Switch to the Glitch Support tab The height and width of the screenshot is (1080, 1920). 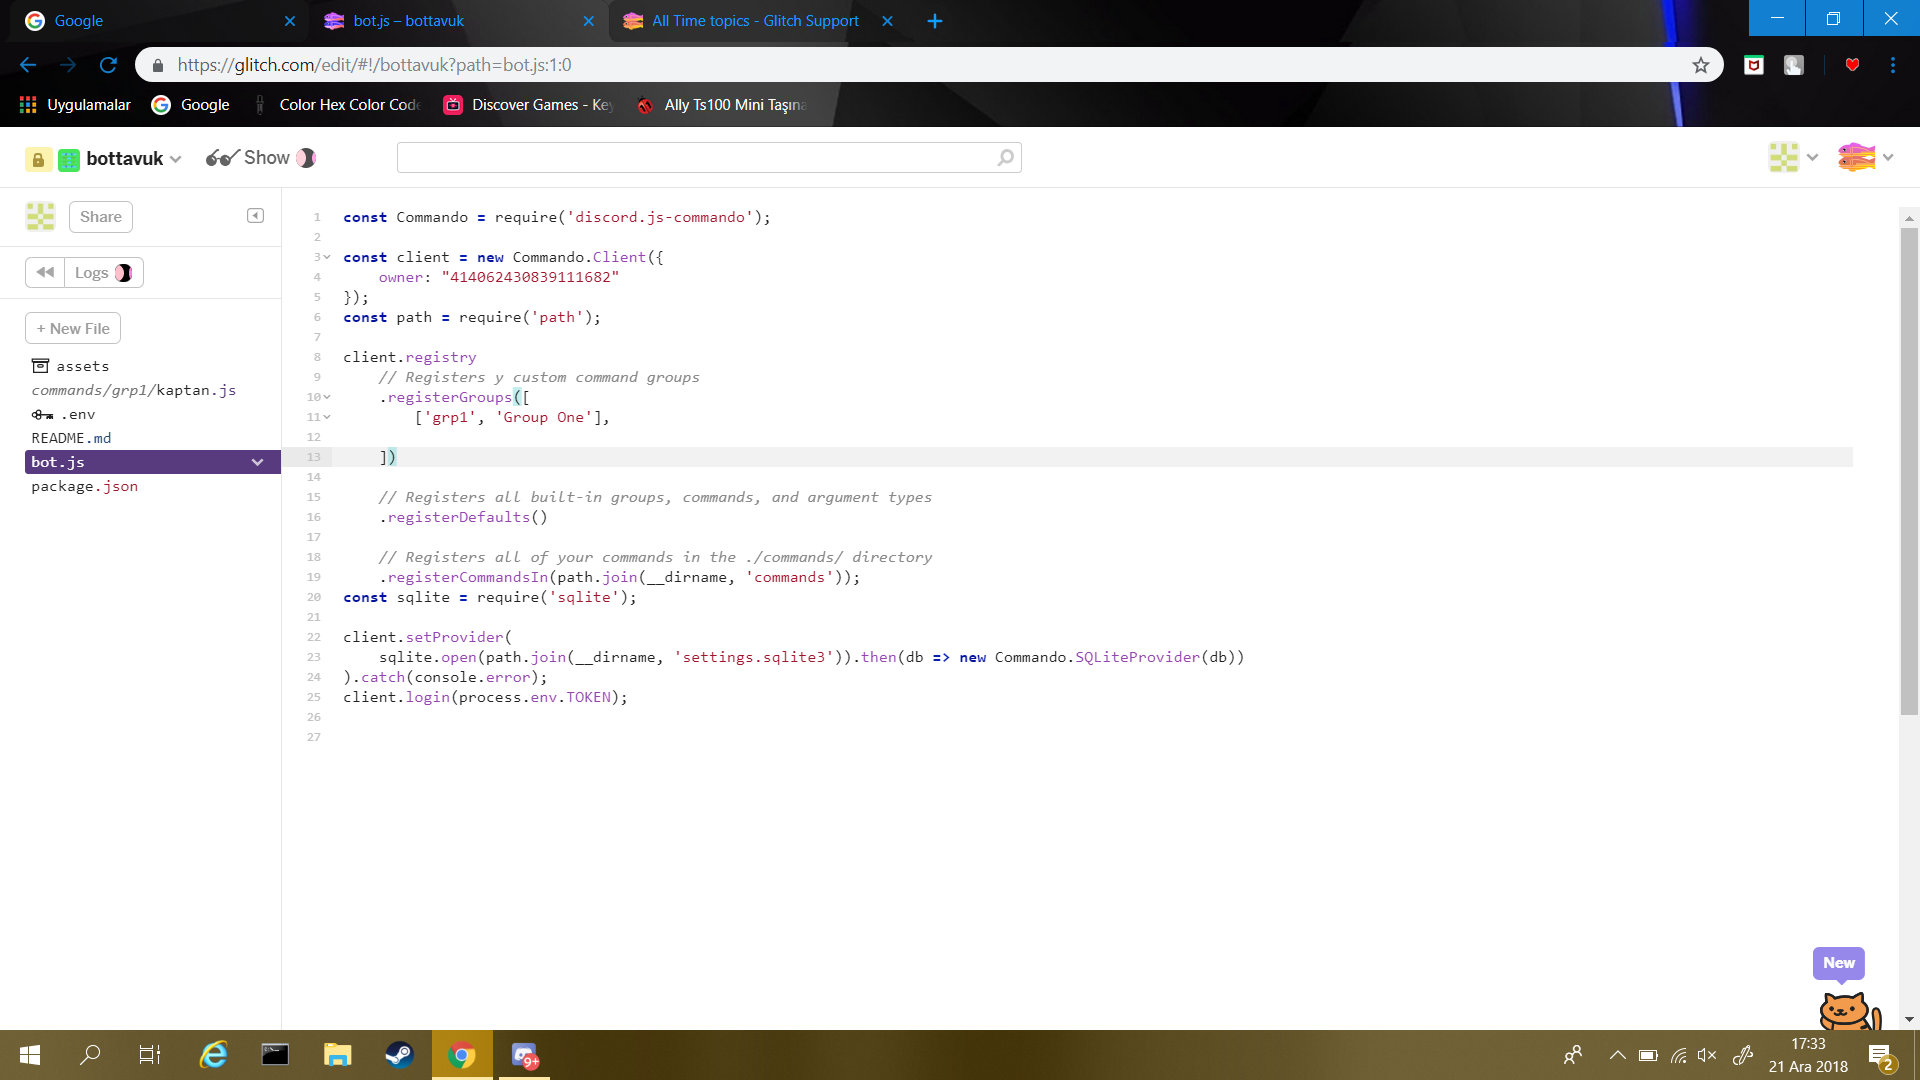[x=755, y=21]
